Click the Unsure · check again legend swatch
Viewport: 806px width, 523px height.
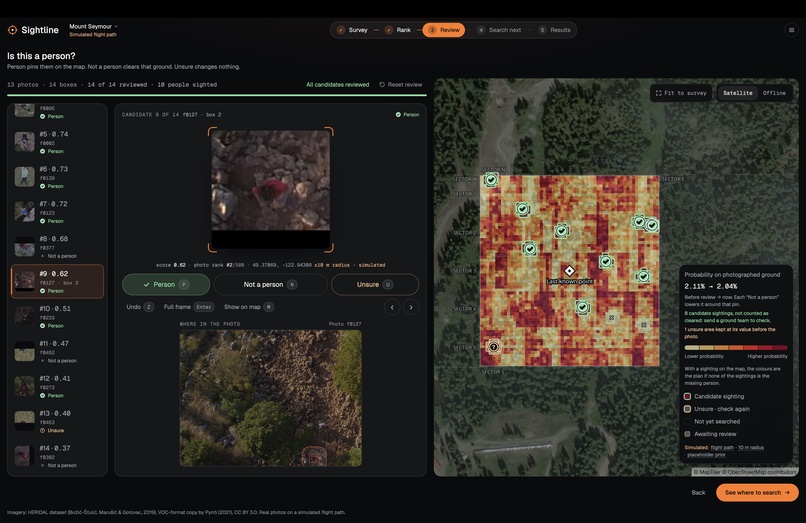point(687,409)
